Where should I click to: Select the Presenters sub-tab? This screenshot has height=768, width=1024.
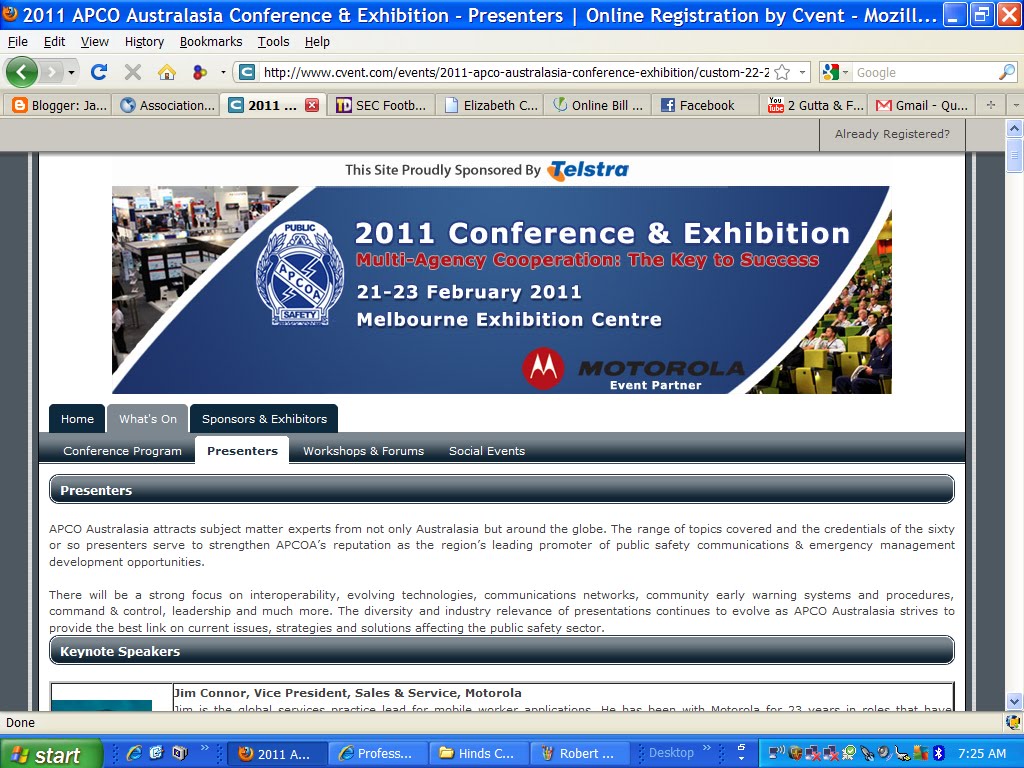pyautogui.click(x=242, y=451)
